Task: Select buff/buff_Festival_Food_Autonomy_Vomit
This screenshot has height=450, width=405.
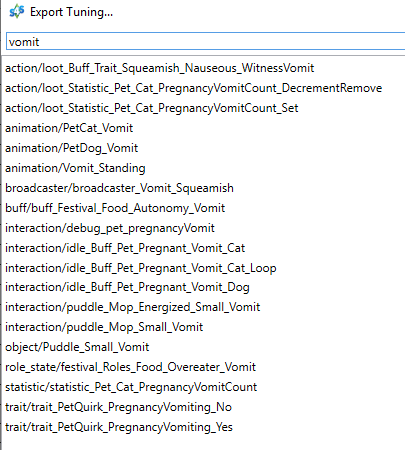Action: [x=115, y=208]
